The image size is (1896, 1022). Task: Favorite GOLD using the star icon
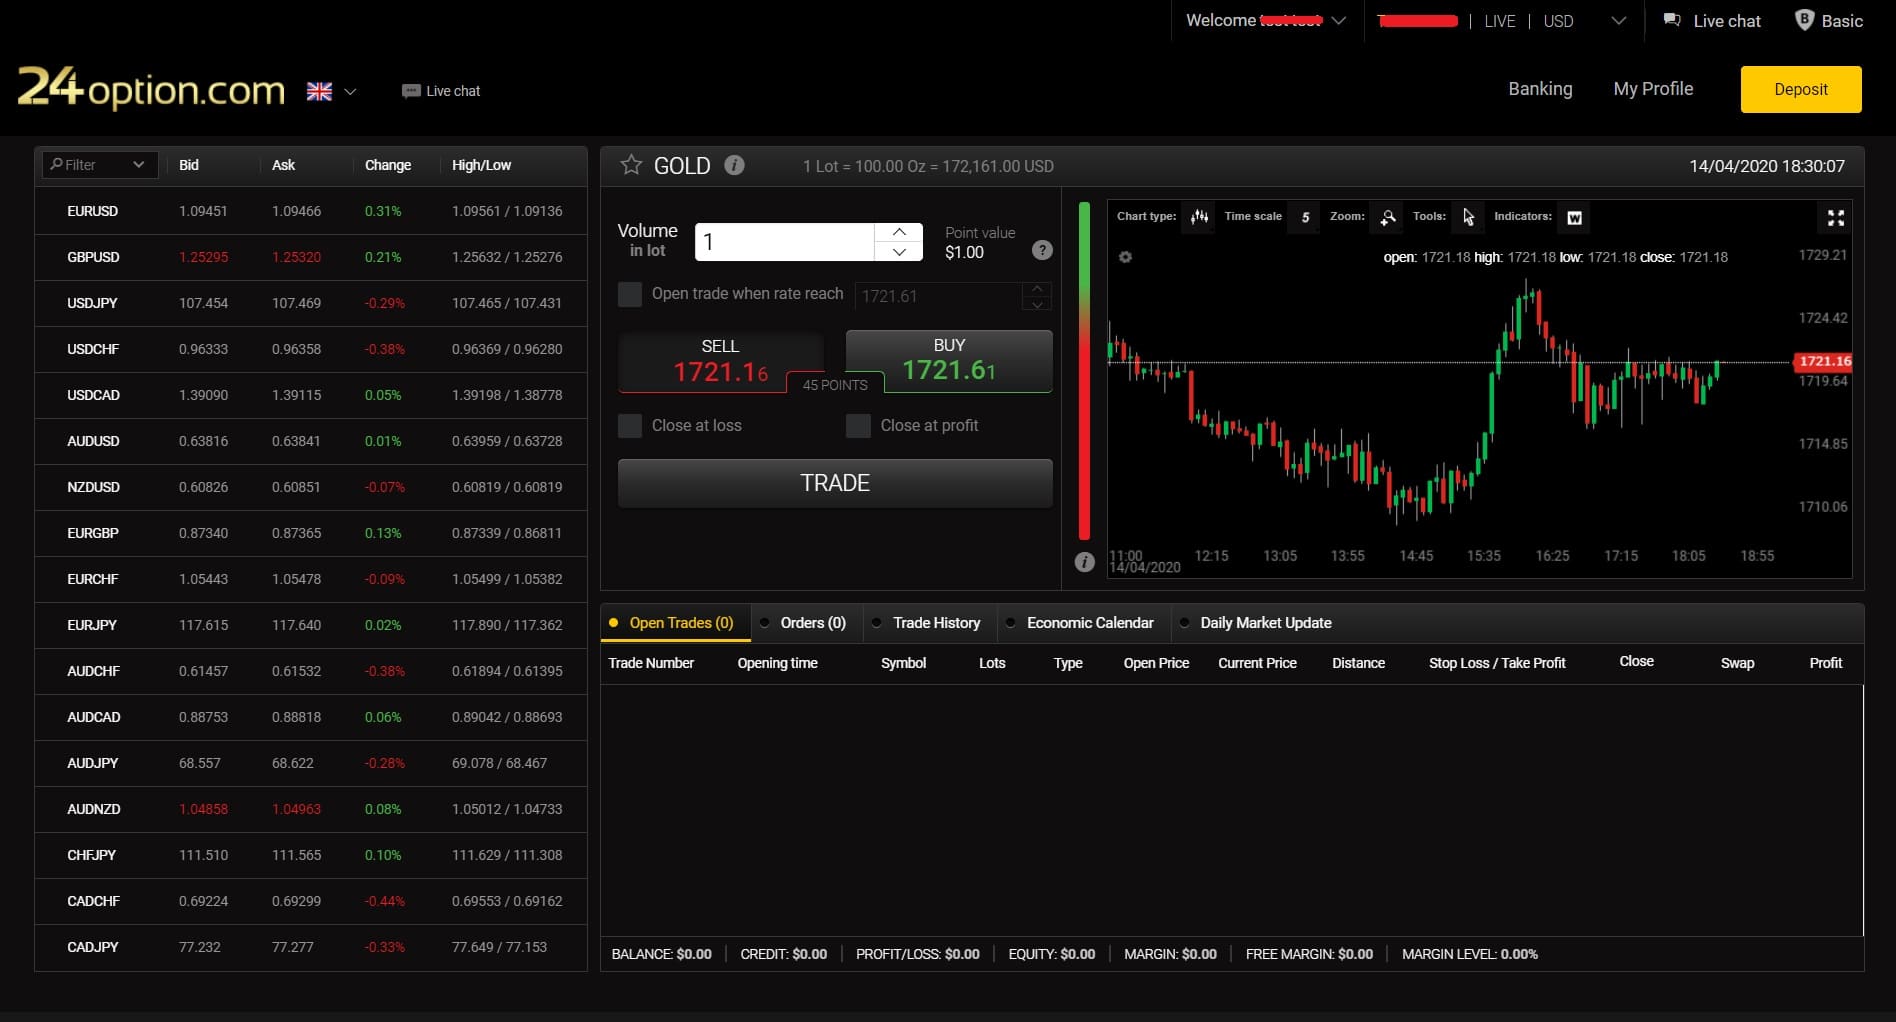pos(631,165)
